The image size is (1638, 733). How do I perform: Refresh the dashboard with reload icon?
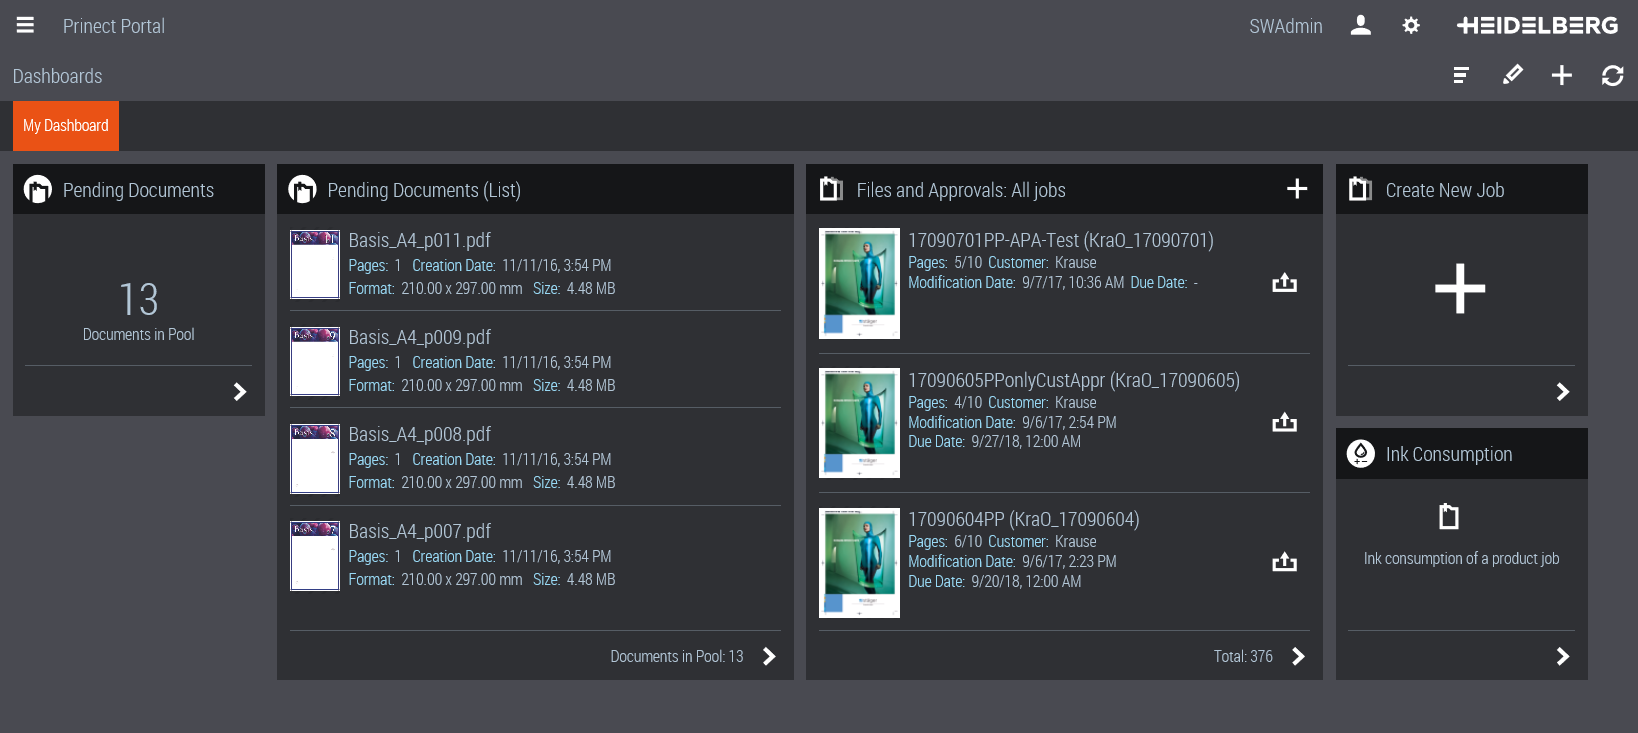click(x=1612, y=75)
